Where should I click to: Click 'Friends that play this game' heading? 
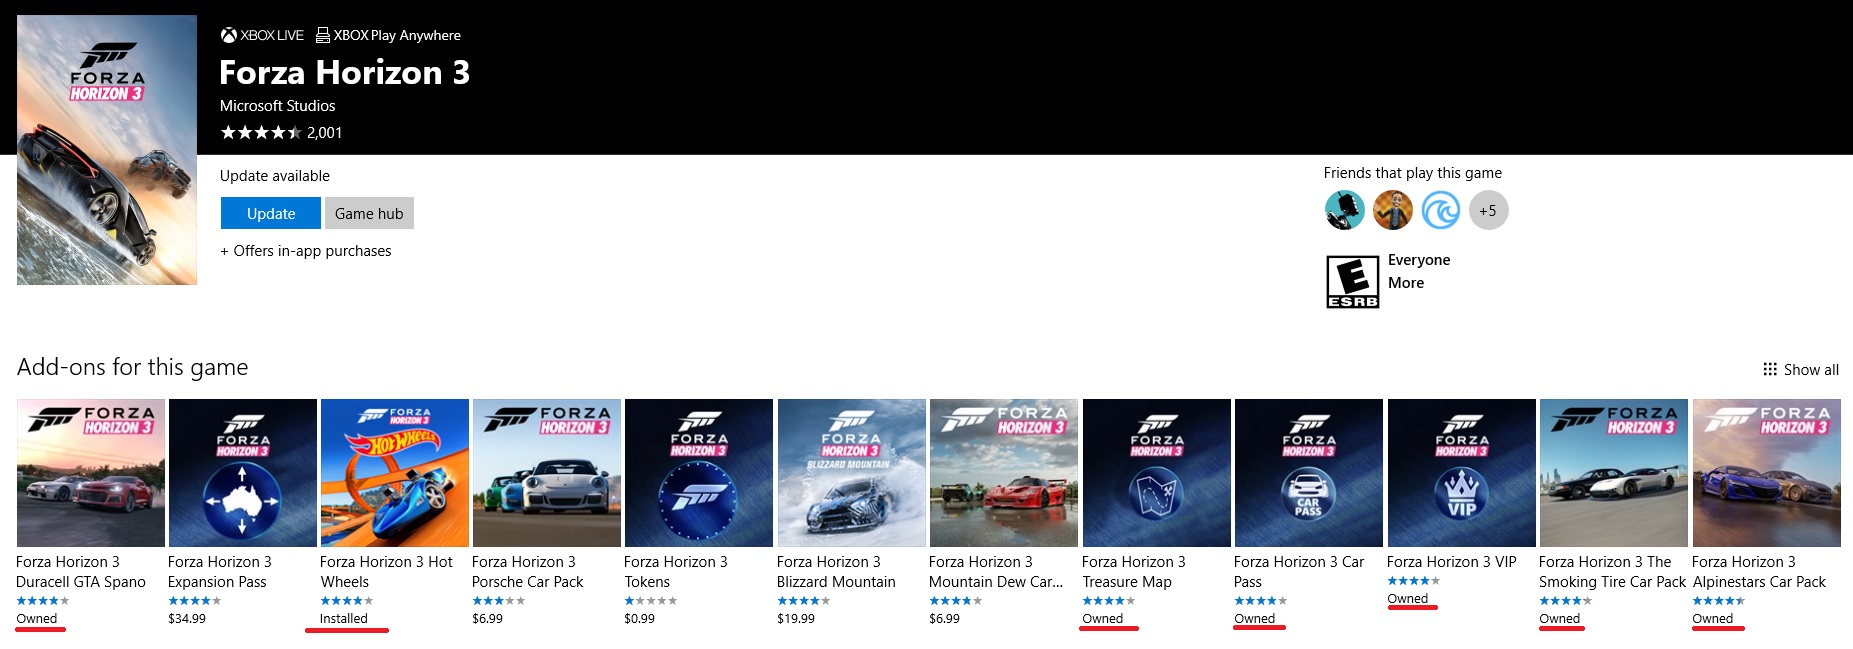pos(1413,173)
